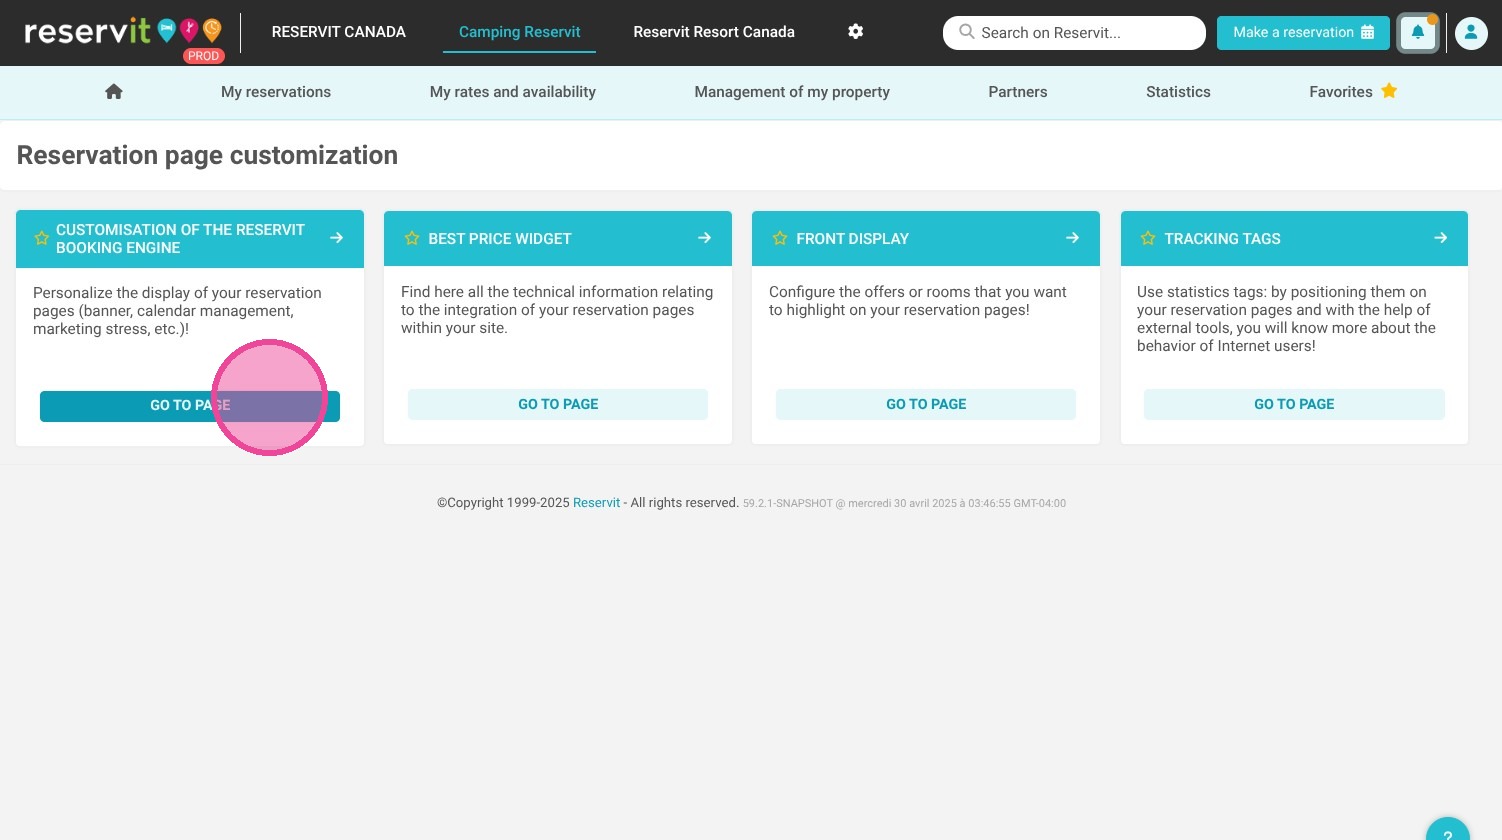Open Management of my property menu

click(792, 92)
